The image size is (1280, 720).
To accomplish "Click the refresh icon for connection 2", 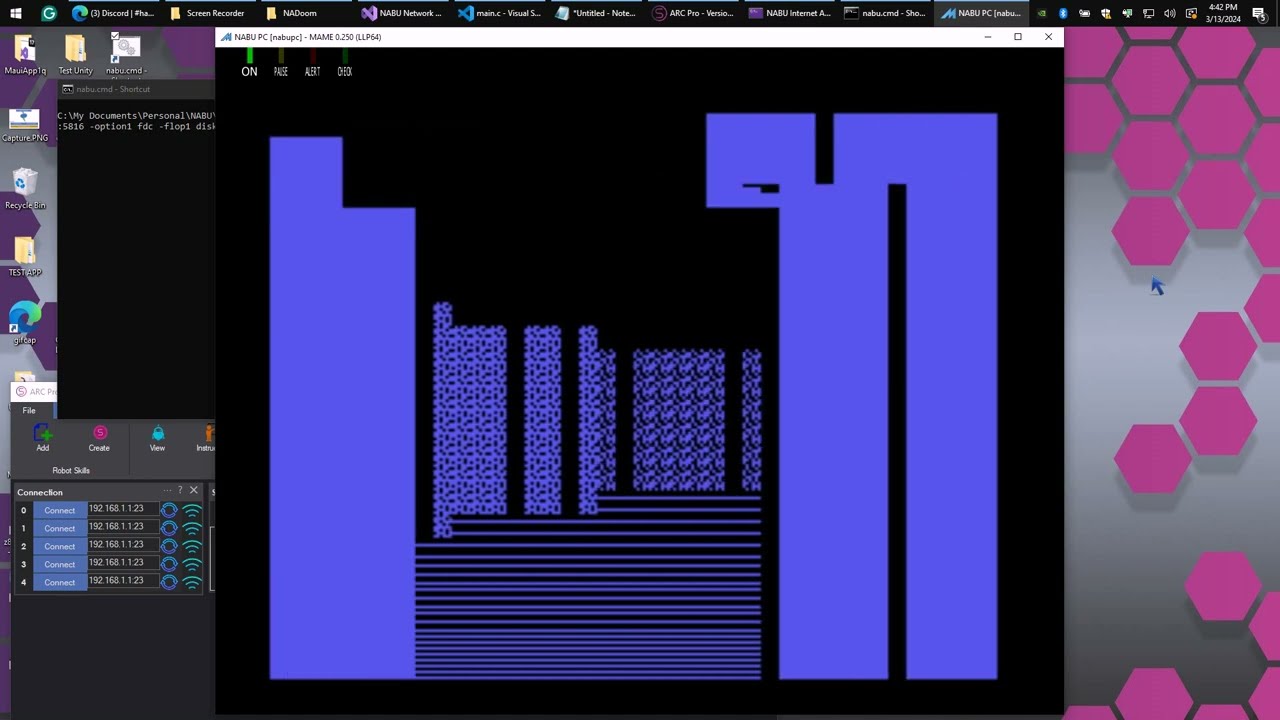I will coord(169,546).
